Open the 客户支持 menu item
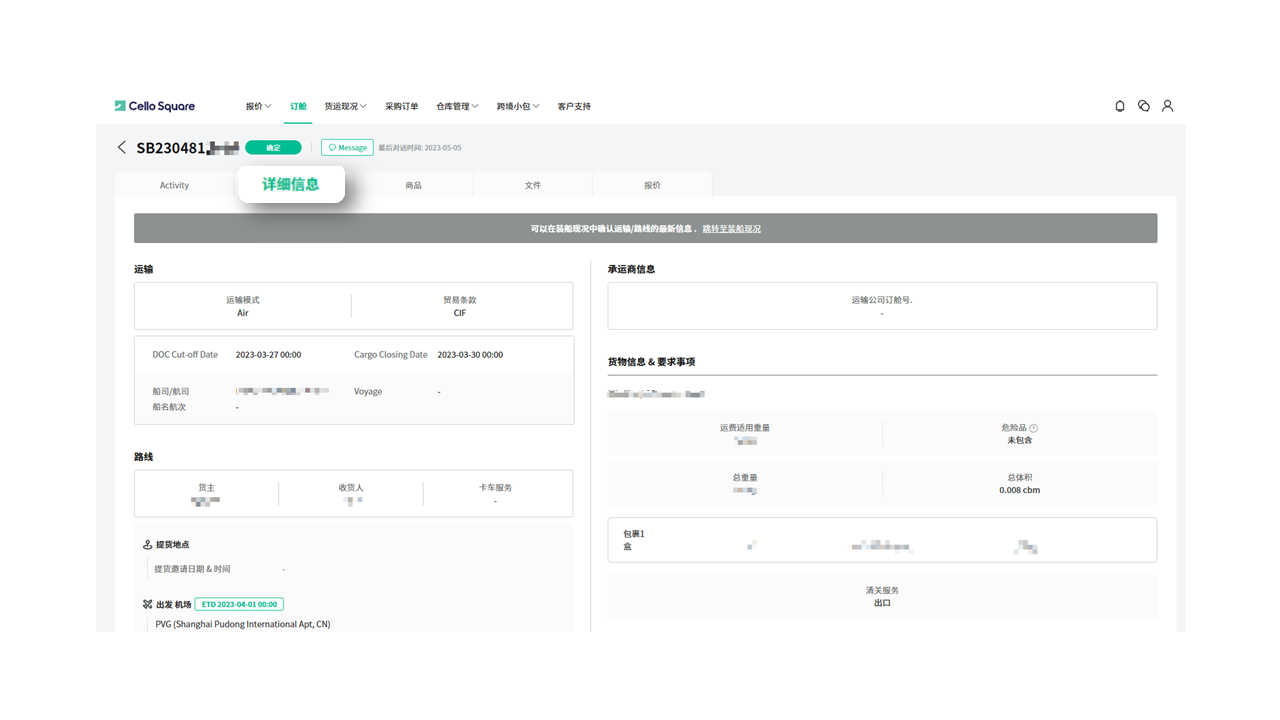The width and height of the screenshot is (1280, 720). (574, 106)
